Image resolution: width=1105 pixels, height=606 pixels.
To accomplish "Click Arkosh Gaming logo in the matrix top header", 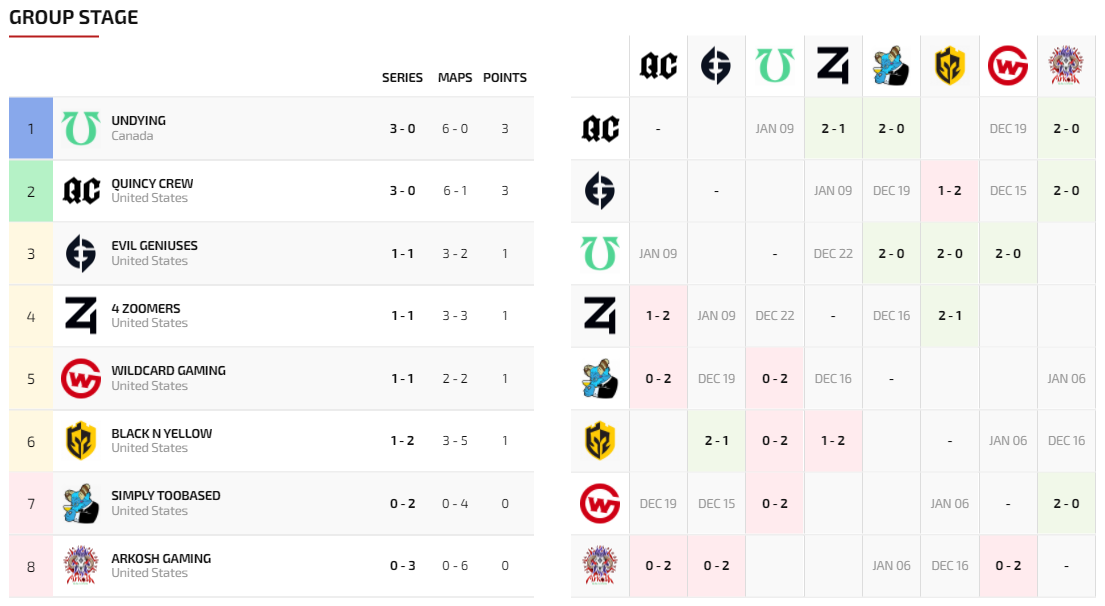I will tap(1066, 66).
